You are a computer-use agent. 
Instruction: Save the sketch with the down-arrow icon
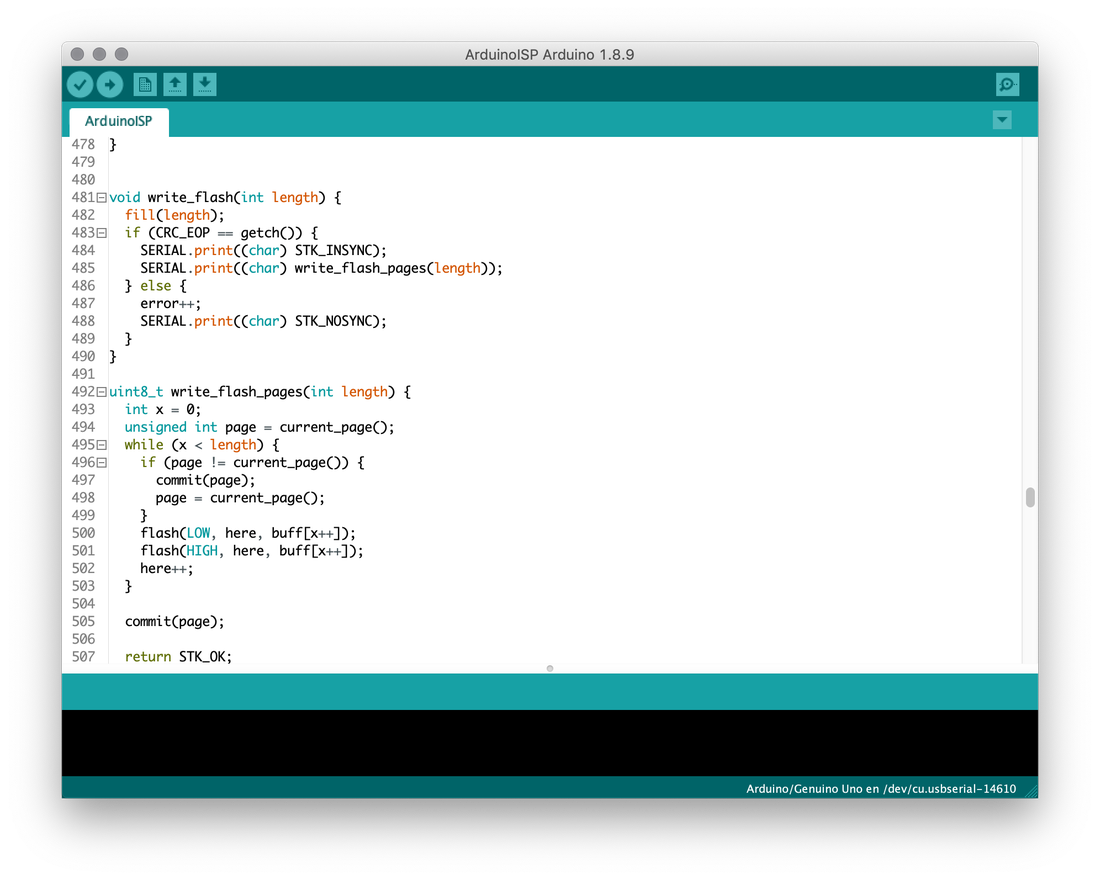tap(204, 85)
